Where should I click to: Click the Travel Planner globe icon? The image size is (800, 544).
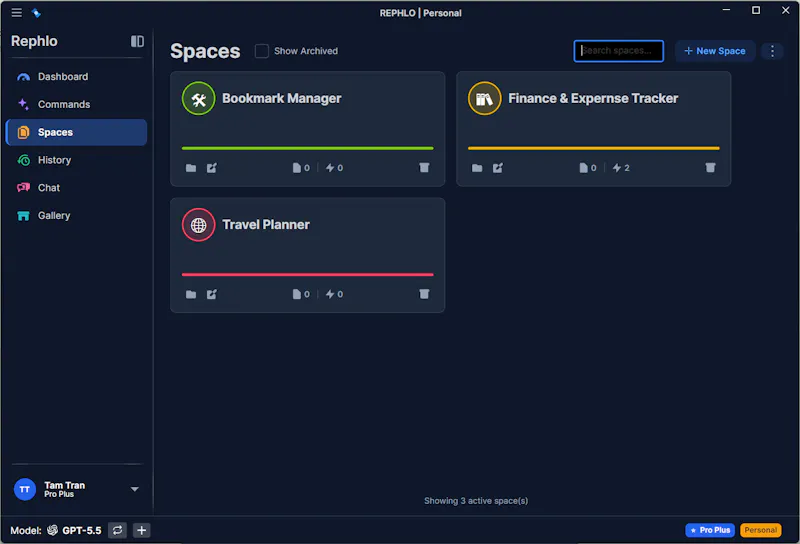(198, 225)
